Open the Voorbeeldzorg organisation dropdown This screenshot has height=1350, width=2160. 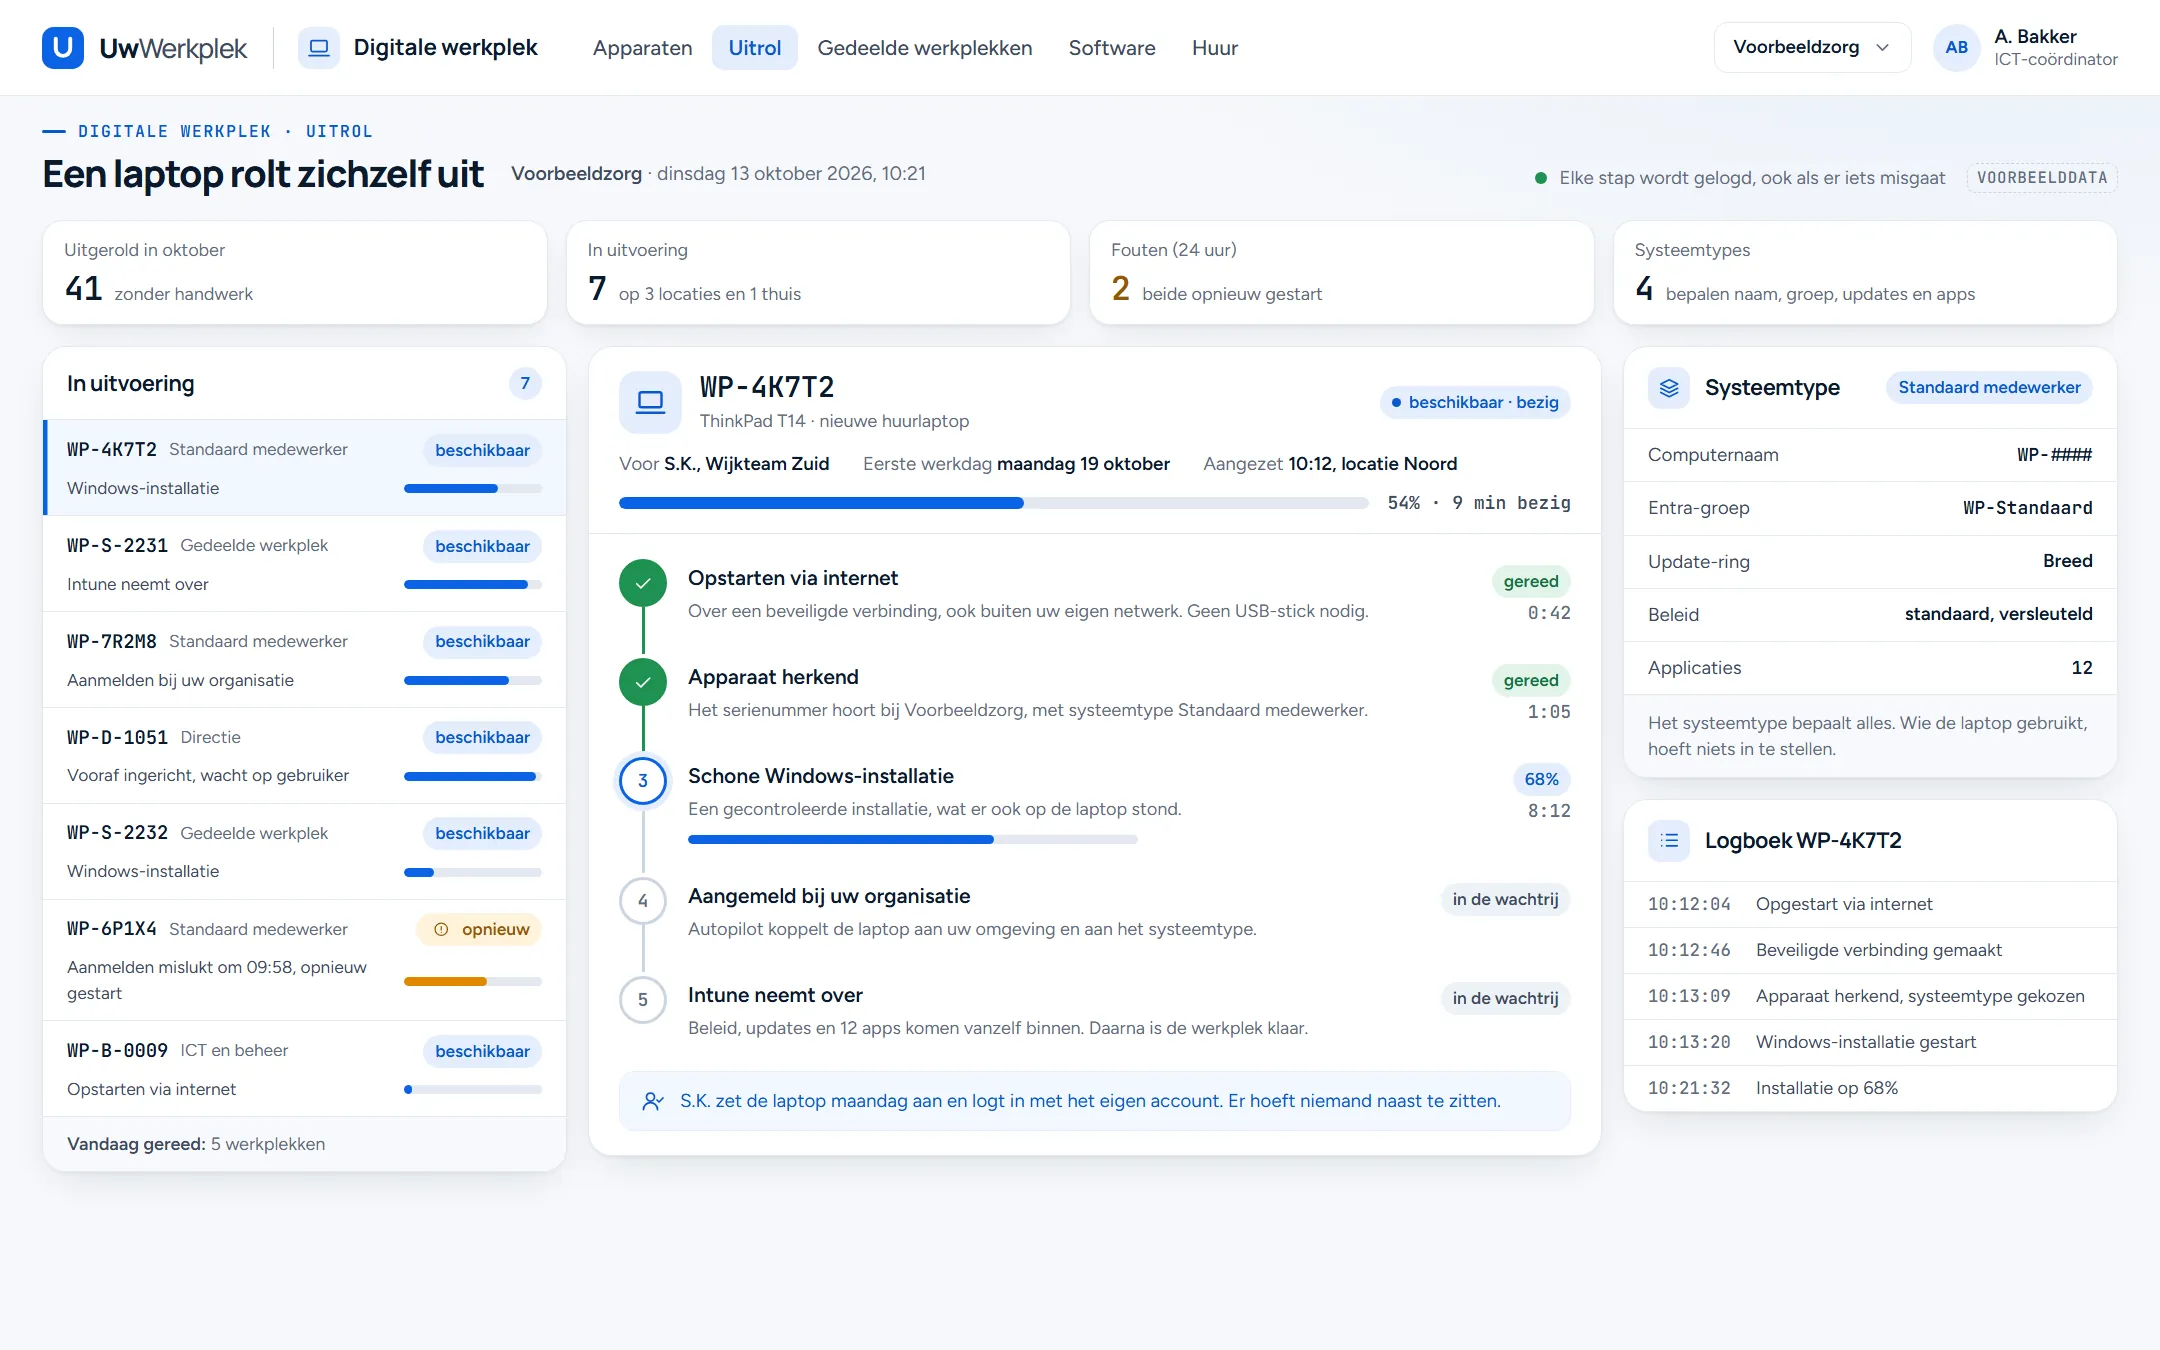(1812, 48)
